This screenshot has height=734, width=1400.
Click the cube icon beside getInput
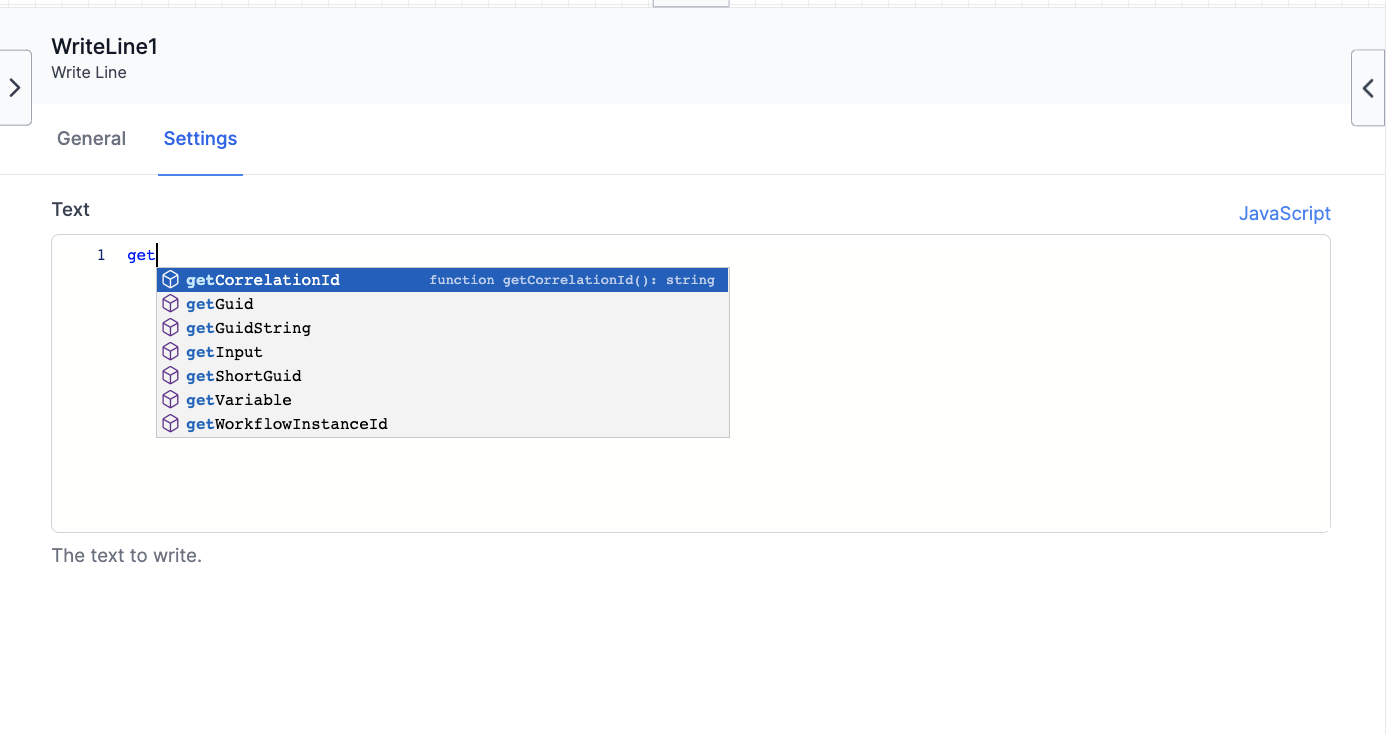pyautogui.click(x=170, y=352)
